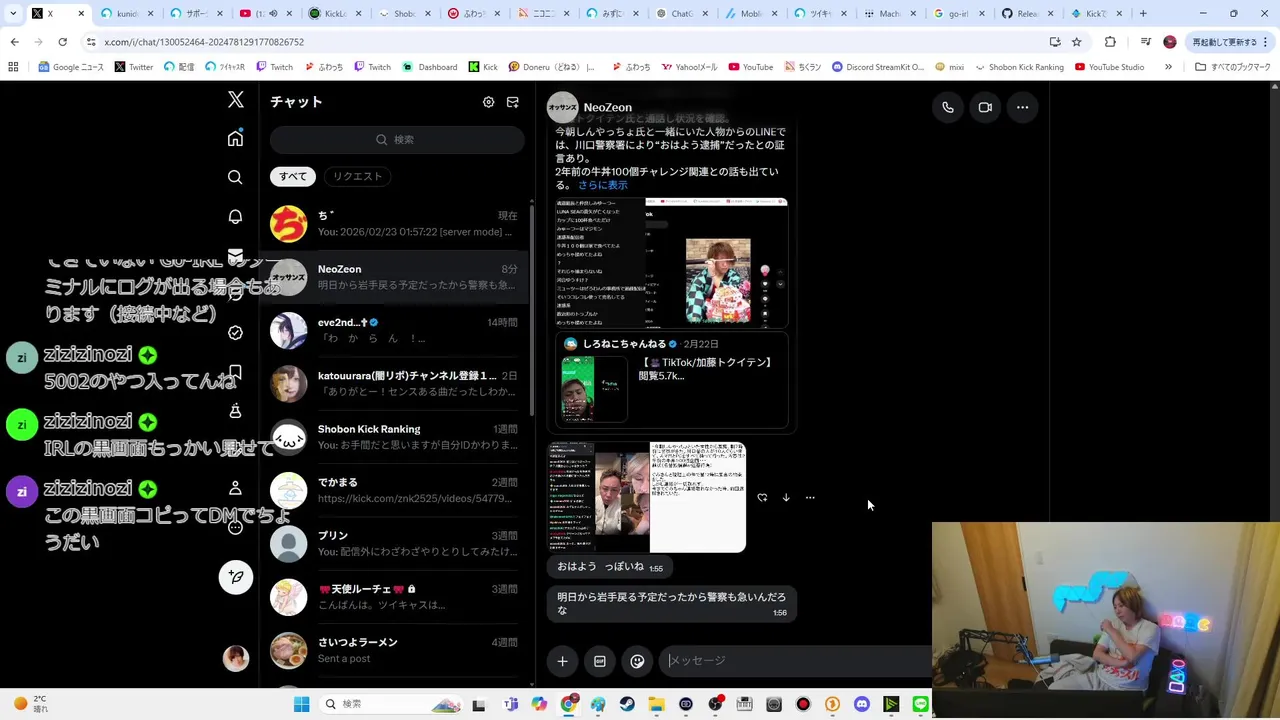The height and width of the screenshot is (720, 1280).
Task: Click さらに表示 link in message
Action: (x=603, y=185)
